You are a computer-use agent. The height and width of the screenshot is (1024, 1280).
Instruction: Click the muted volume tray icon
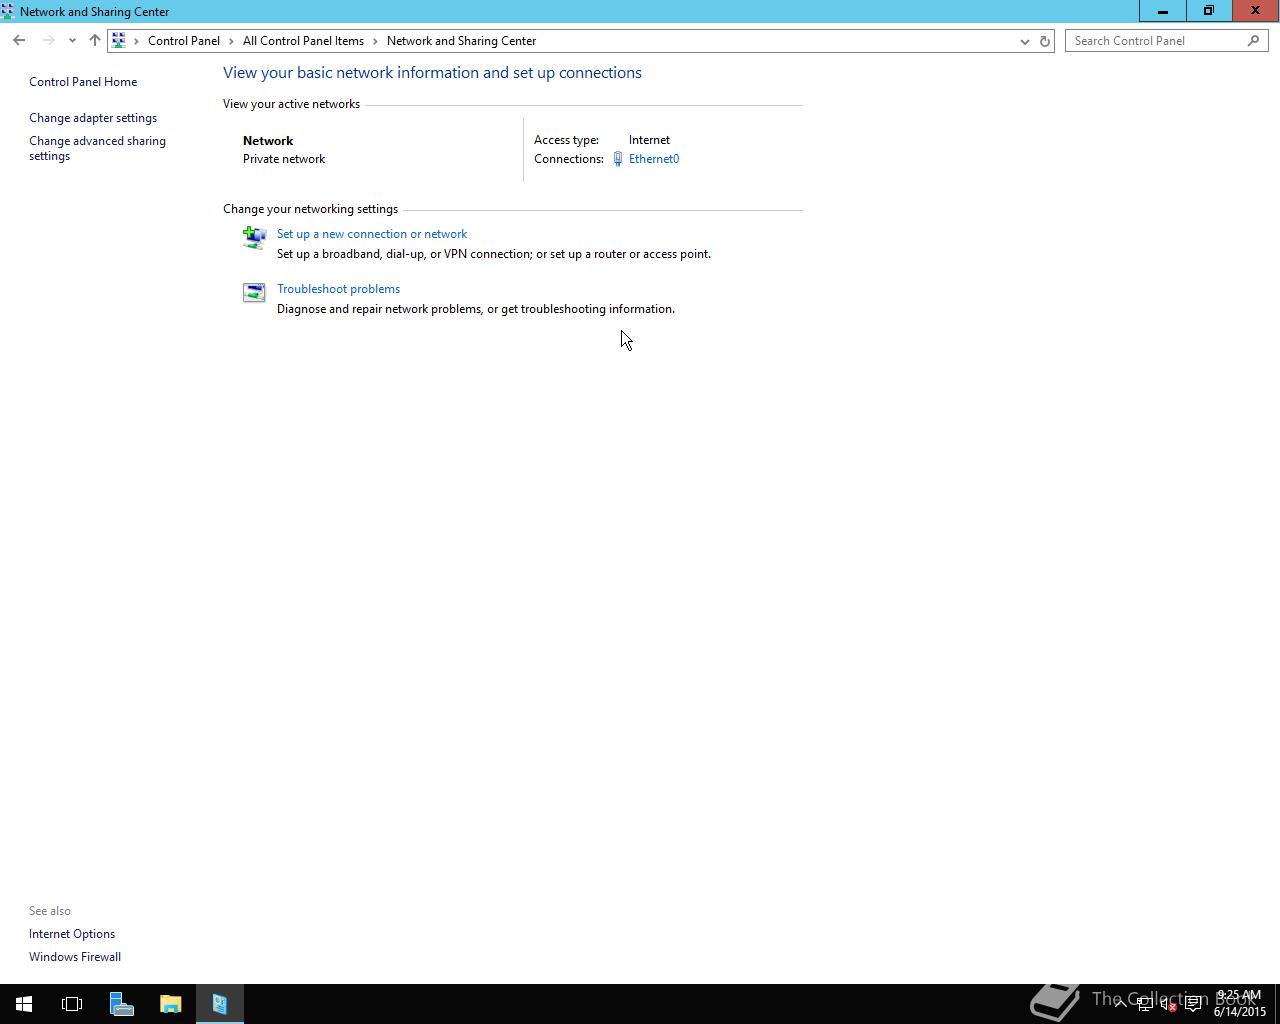[x=1168, y=1004]
